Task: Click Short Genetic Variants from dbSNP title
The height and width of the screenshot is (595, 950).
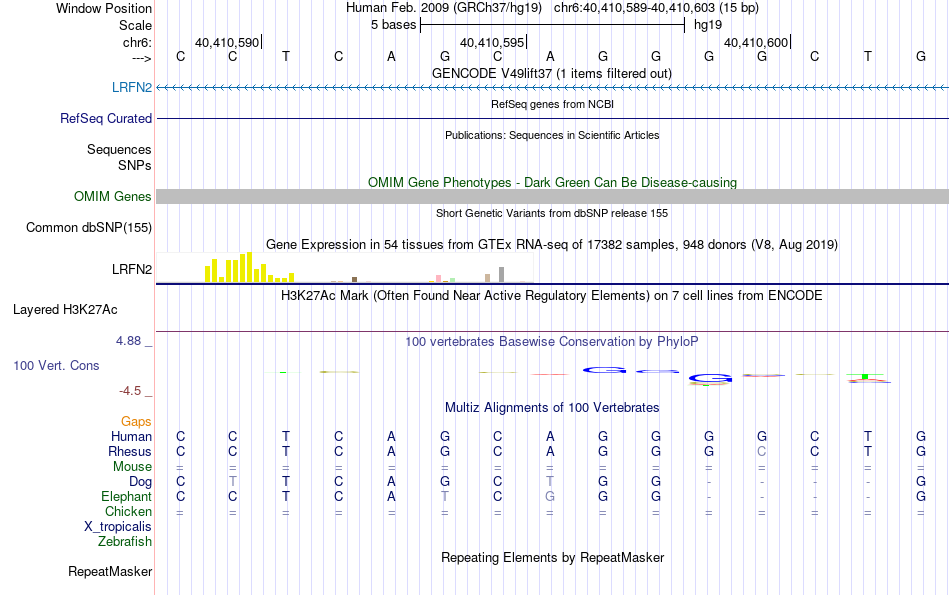Action: tap(552, 213)
